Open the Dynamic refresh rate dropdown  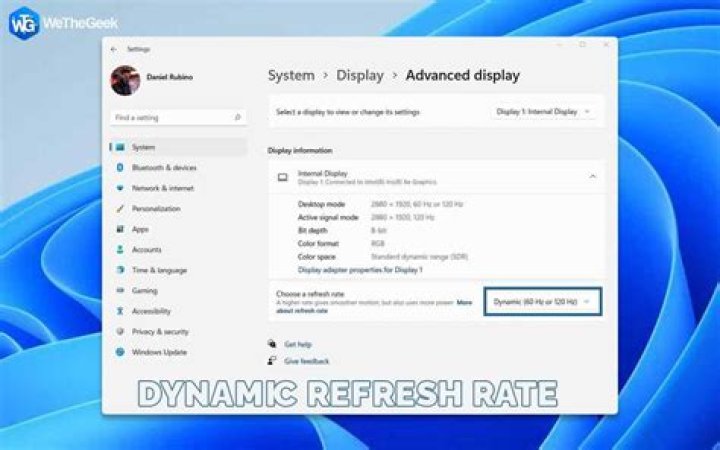point(542,302)
